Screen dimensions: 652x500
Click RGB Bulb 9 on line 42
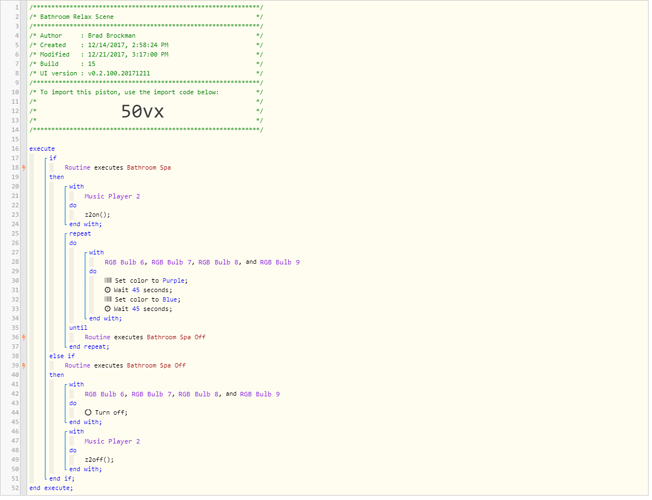point(260,394)
